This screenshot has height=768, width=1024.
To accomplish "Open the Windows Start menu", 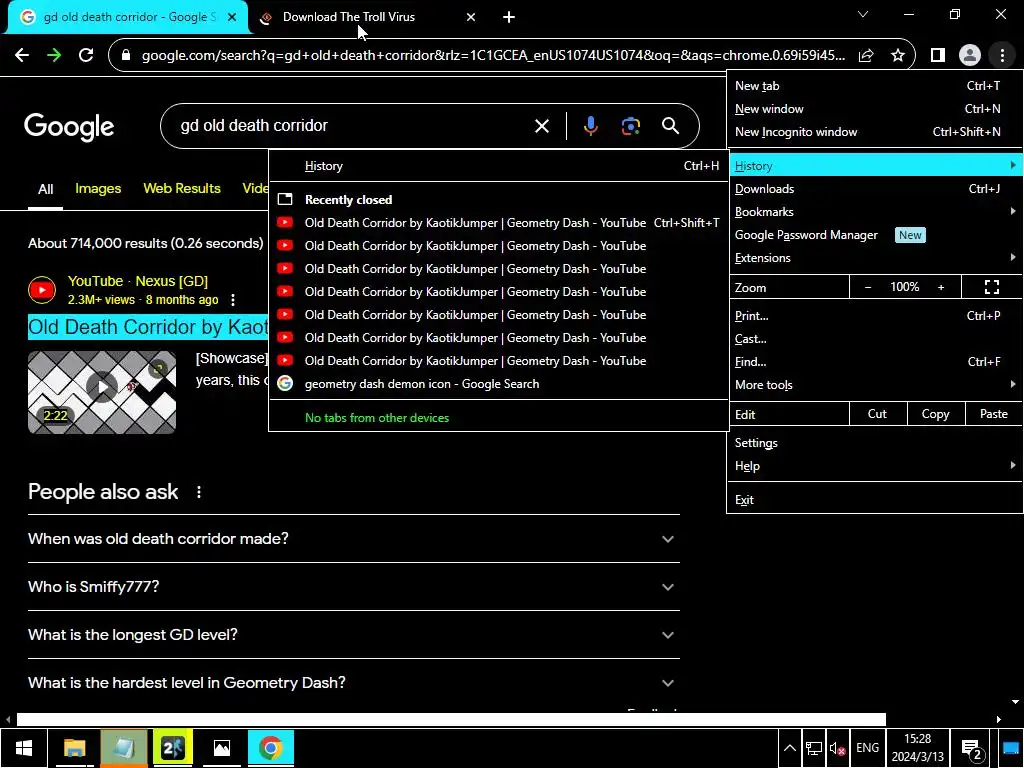I will (24, 748).
